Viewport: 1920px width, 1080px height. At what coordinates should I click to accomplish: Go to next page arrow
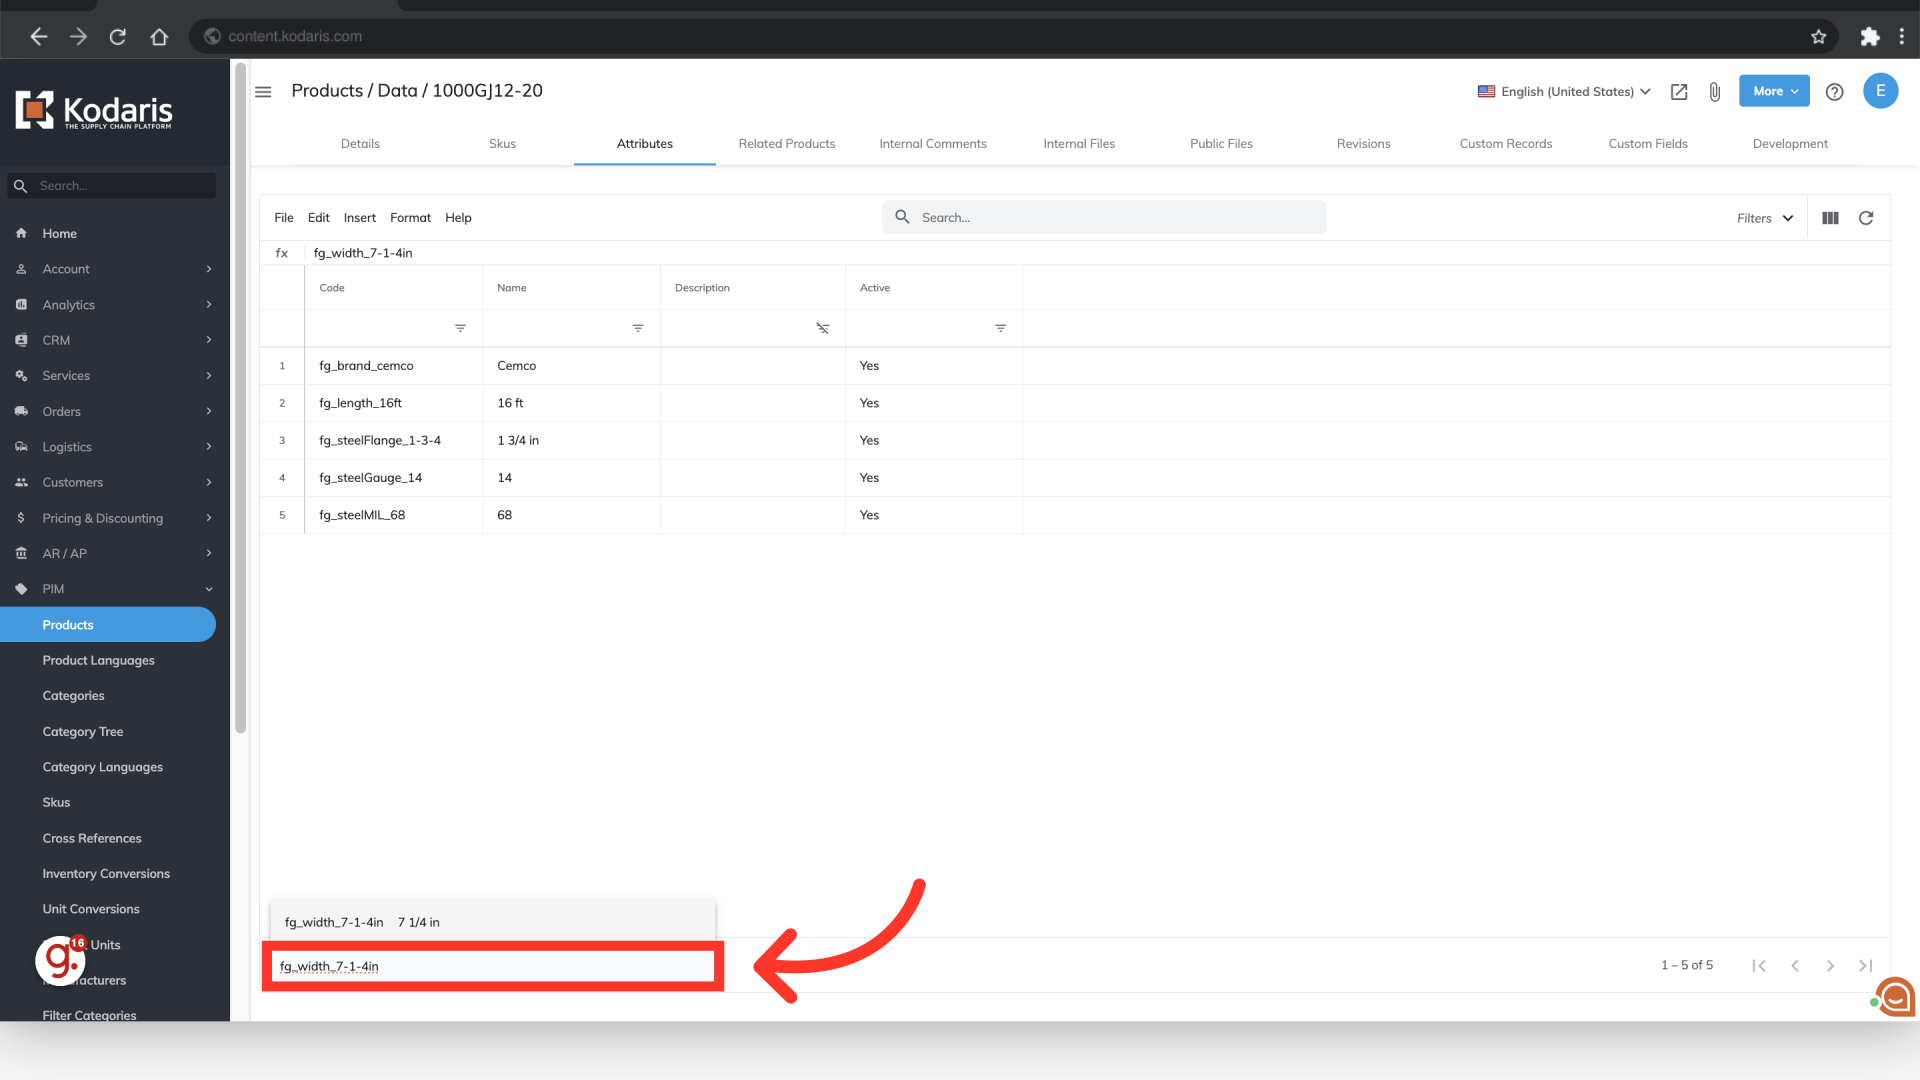(x=1830, y=966)
